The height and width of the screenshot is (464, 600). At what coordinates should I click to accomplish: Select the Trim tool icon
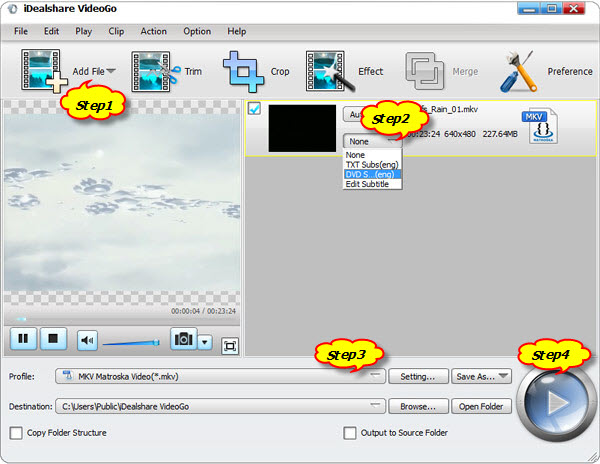156,72
